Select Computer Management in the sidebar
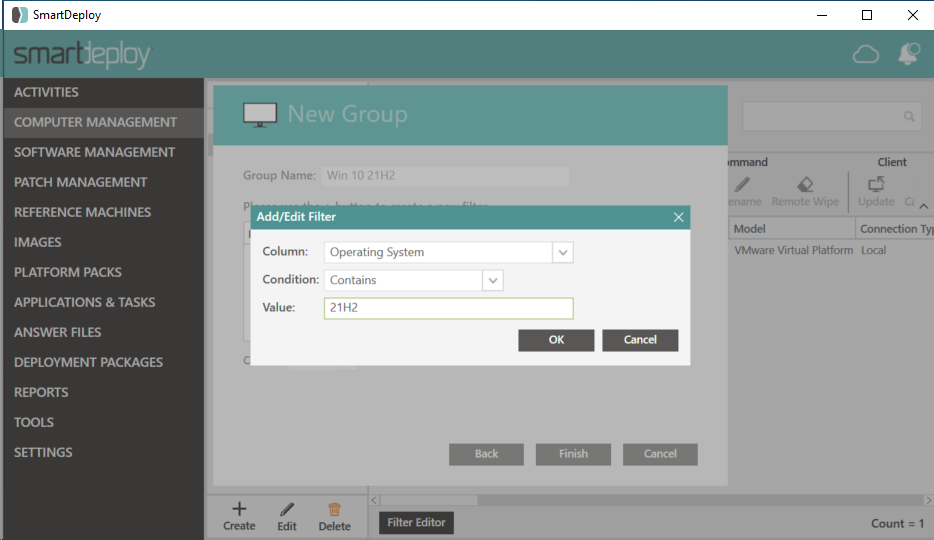Image resolution: width=934 pixels, height=540 pixels. pyautogui.click(x=104, y=122)
